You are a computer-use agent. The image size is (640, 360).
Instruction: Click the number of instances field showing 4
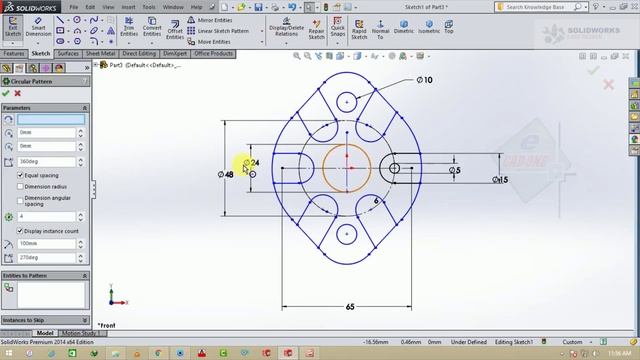click(47, 216)
